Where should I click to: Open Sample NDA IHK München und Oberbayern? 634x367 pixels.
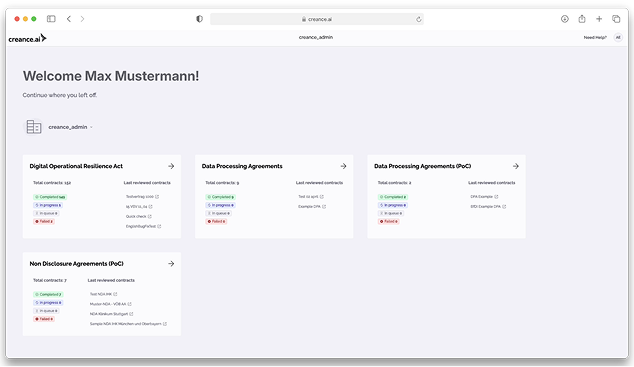click(x=126, y=324)
